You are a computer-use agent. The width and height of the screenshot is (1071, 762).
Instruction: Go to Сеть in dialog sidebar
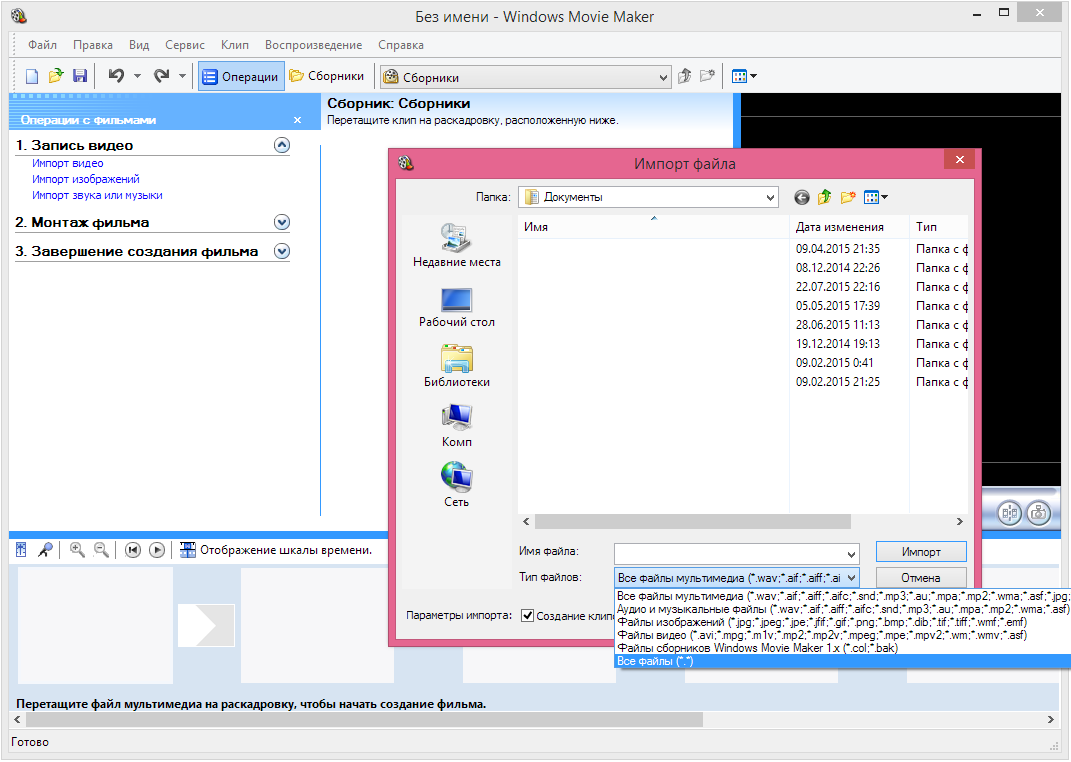456,485
